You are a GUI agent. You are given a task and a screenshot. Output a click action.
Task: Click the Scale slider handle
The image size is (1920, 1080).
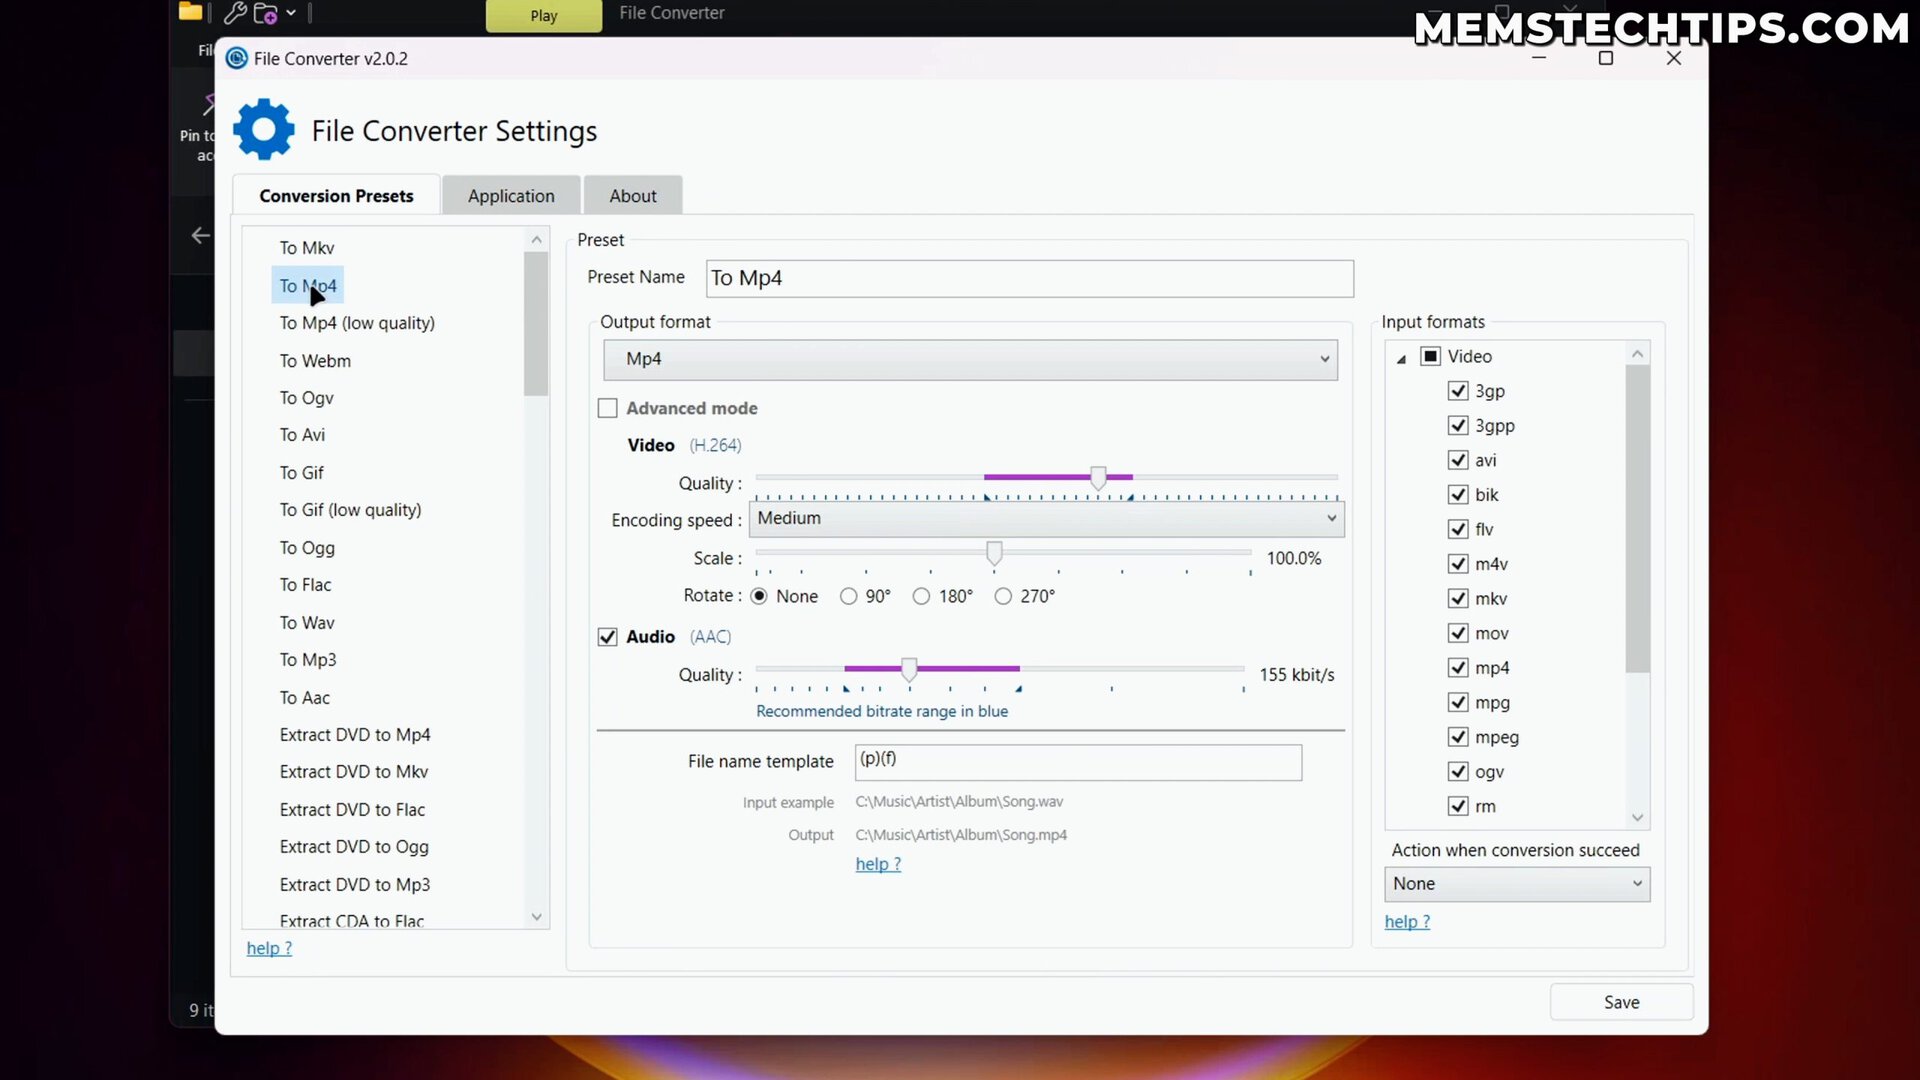coord(994,553)
